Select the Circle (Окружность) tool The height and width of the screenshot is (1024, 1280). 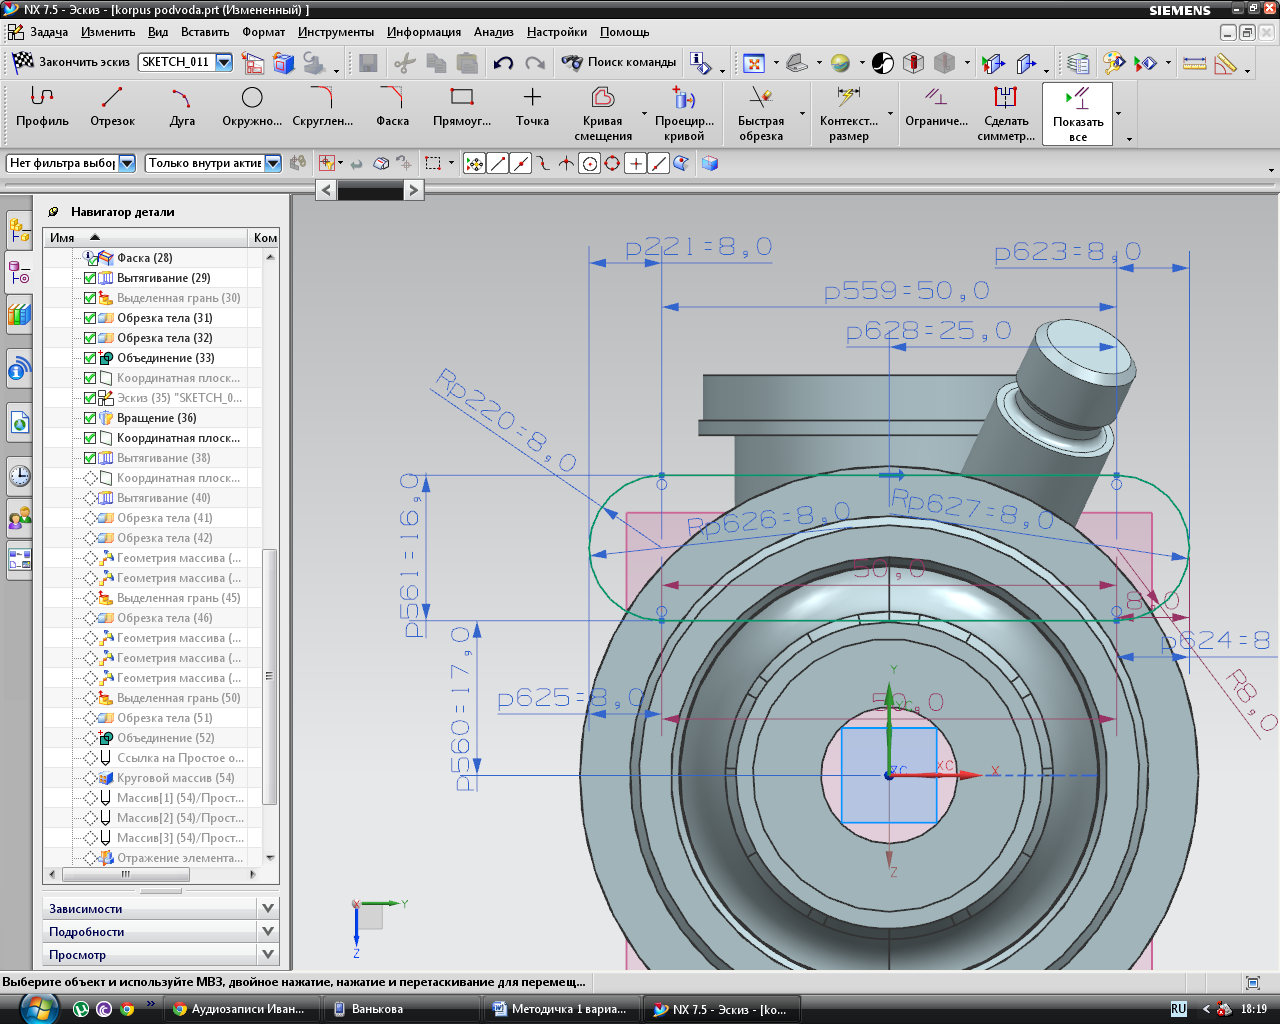pos(252,107)
